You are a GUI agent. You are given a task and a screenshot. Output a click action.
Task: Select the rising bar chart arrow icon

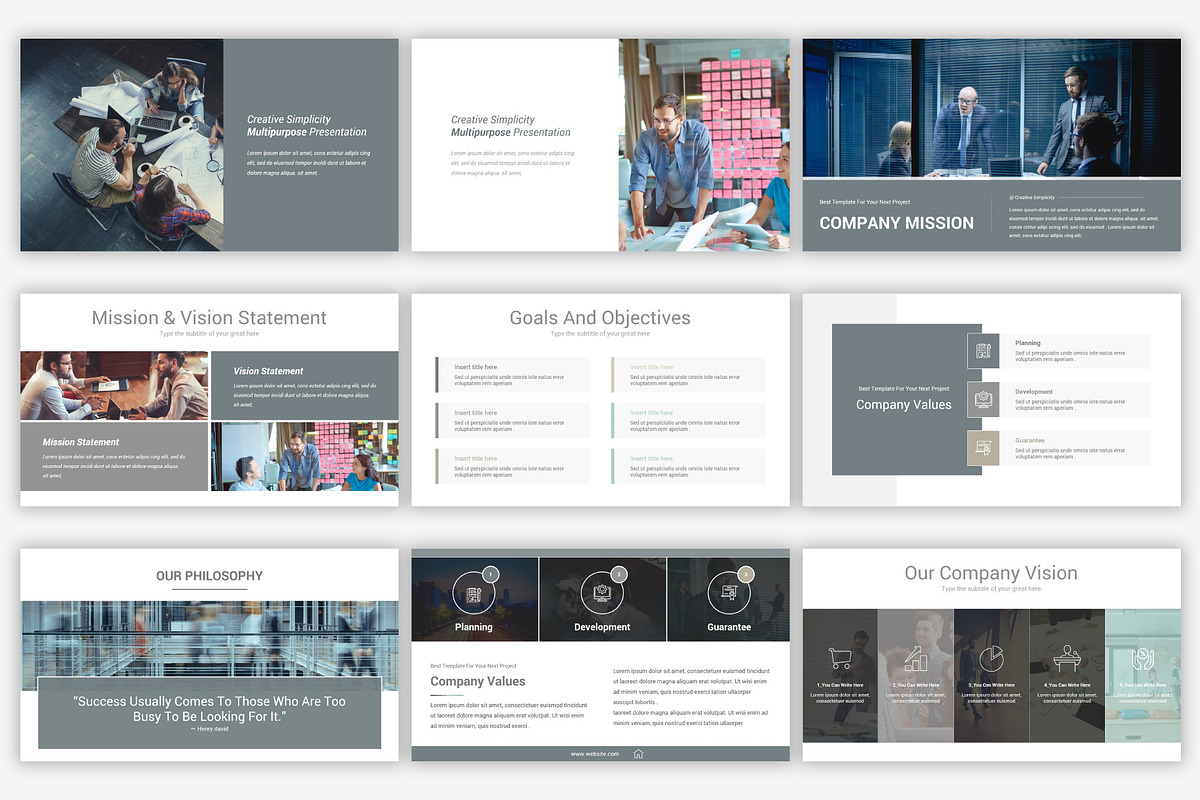tap(916, 659)
